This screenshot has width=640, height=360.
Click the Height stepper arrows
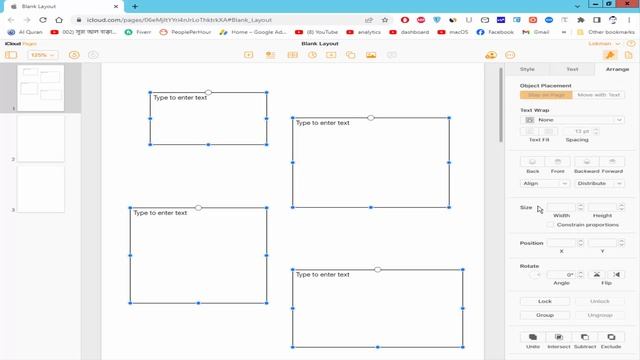(x=621, y=207)
